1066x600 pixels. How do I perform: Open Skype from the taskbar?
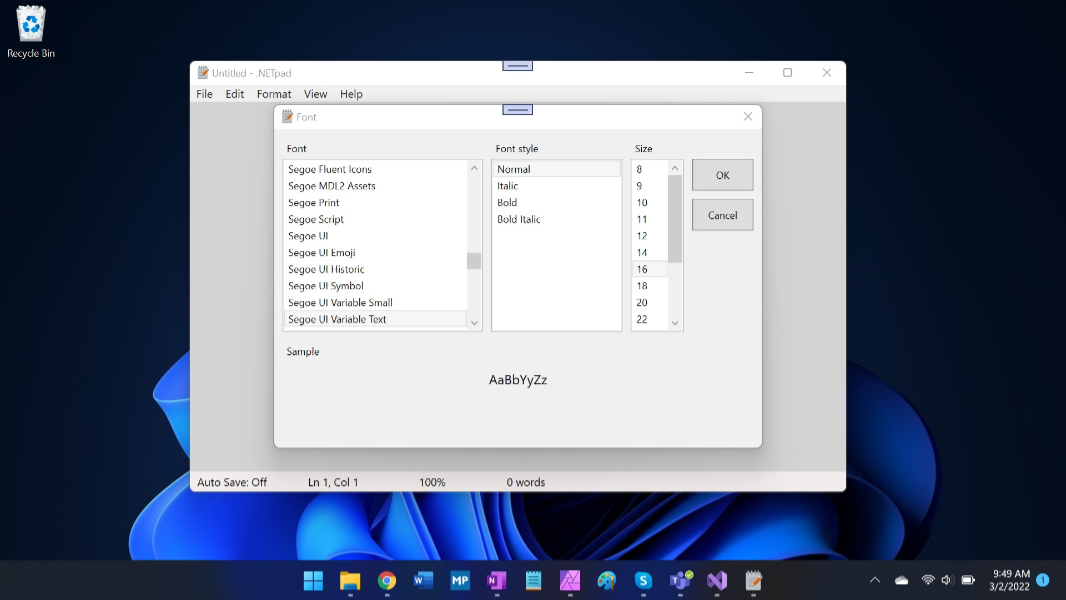[643, 580]
